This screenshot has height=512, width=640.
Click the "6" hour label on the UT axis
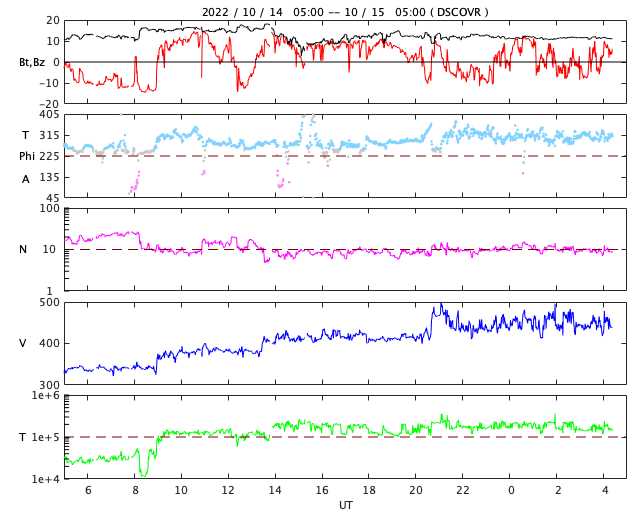click(x=88, y=490)
